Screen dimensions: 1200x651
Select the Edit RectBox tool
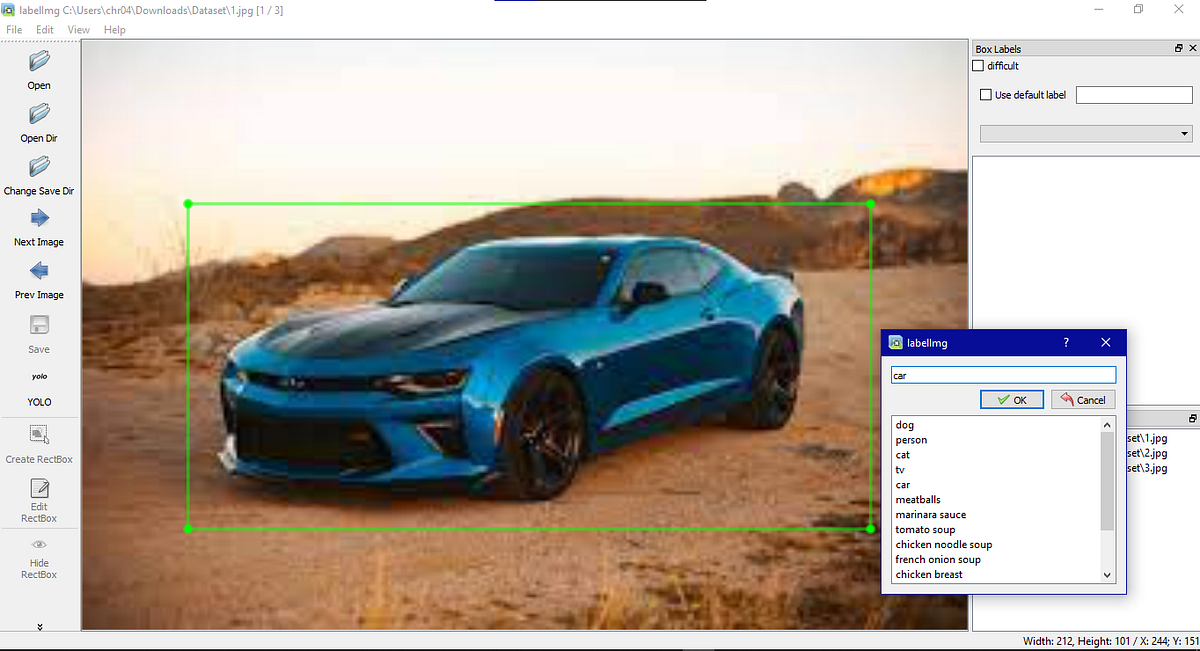point(39,497)
